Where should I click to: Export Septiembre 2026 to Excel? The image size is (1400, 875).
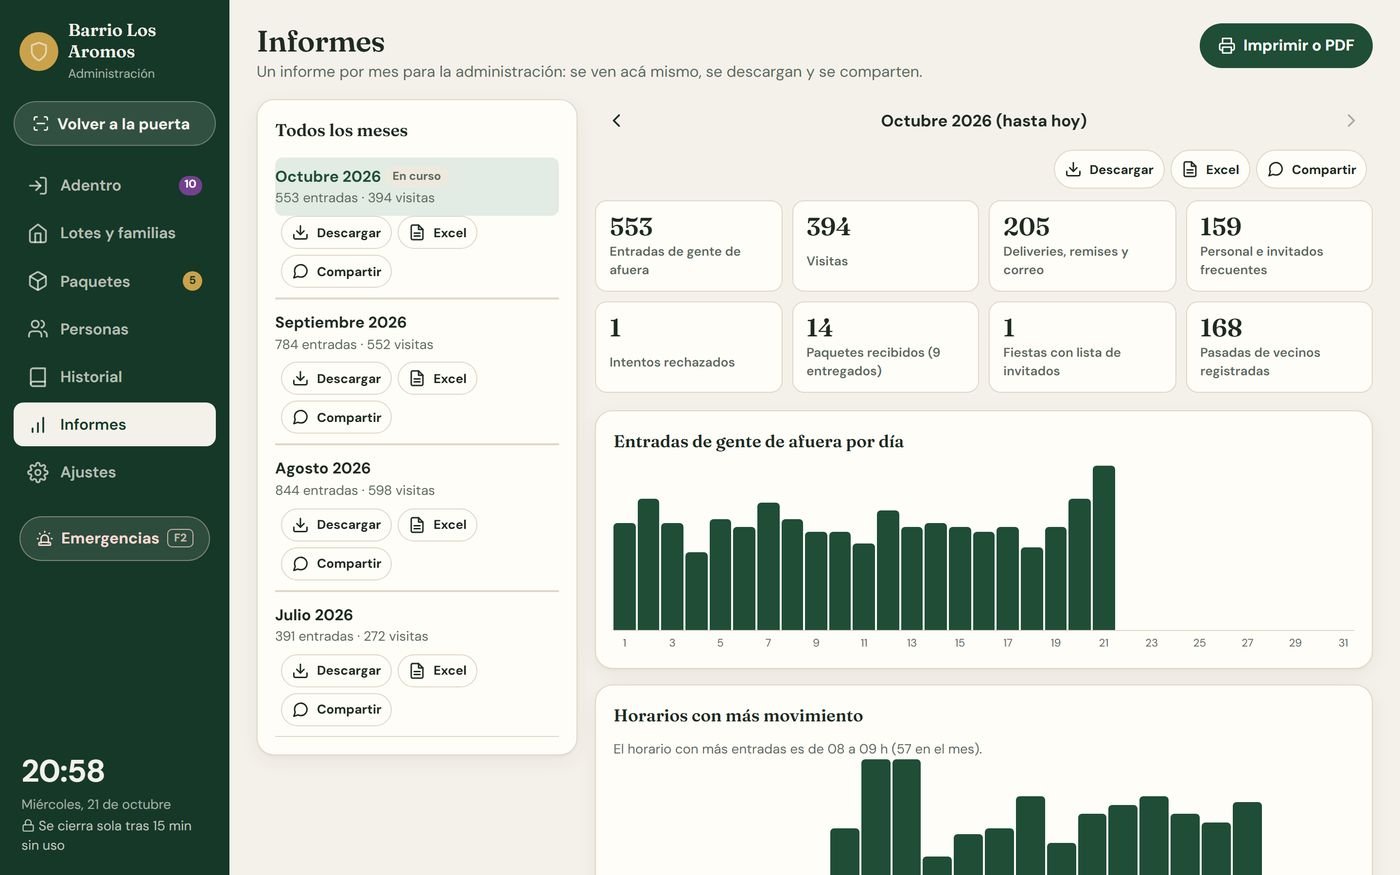click(x=437, y=379)
